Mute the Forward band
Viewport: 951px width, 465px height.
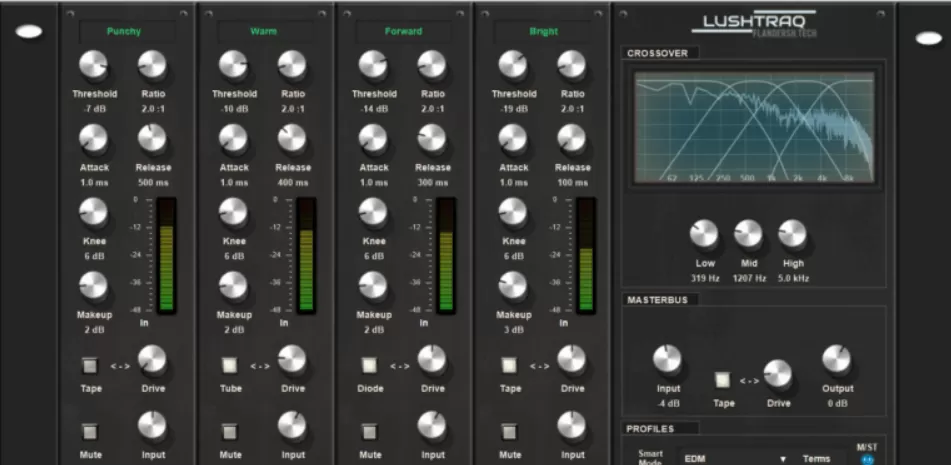pos(369,432)
